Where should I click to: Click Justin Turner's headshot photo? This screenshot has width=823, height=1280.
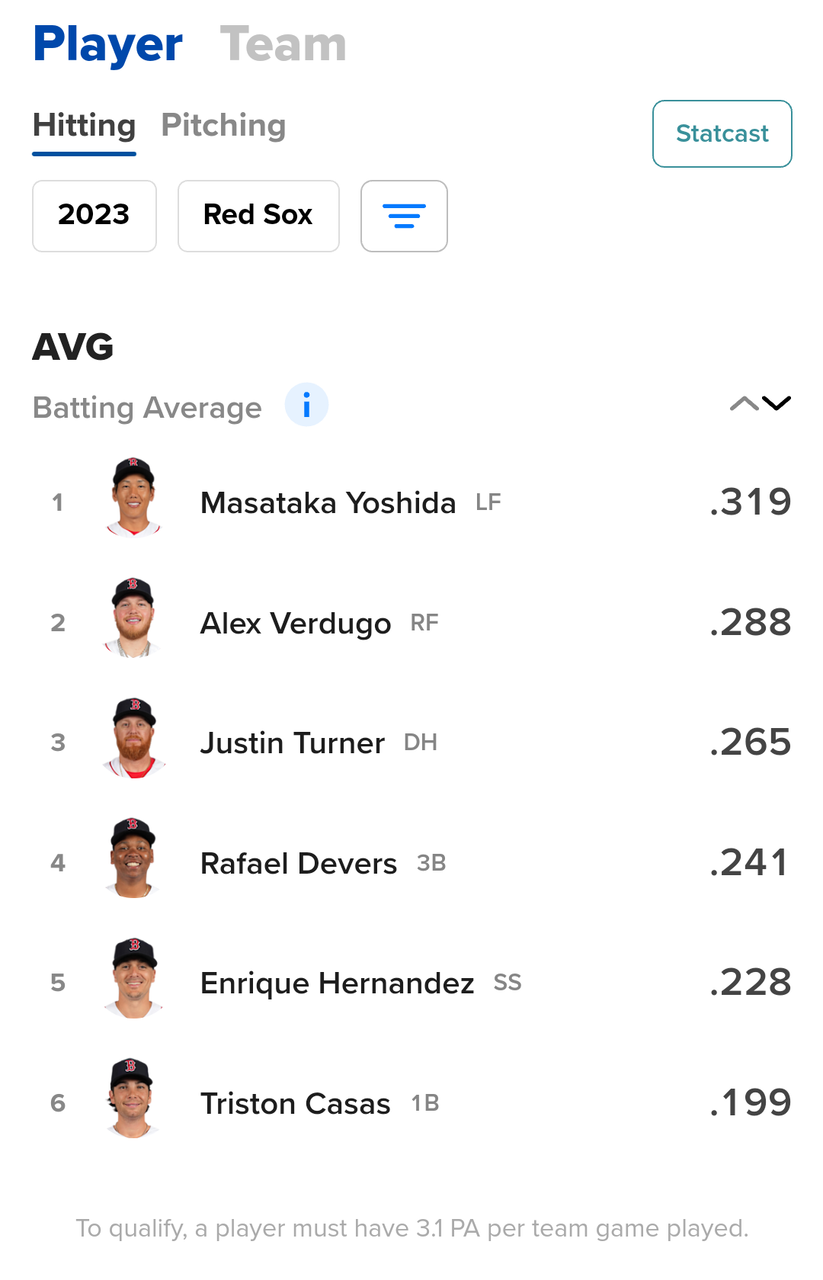click(x=133, y=738)
